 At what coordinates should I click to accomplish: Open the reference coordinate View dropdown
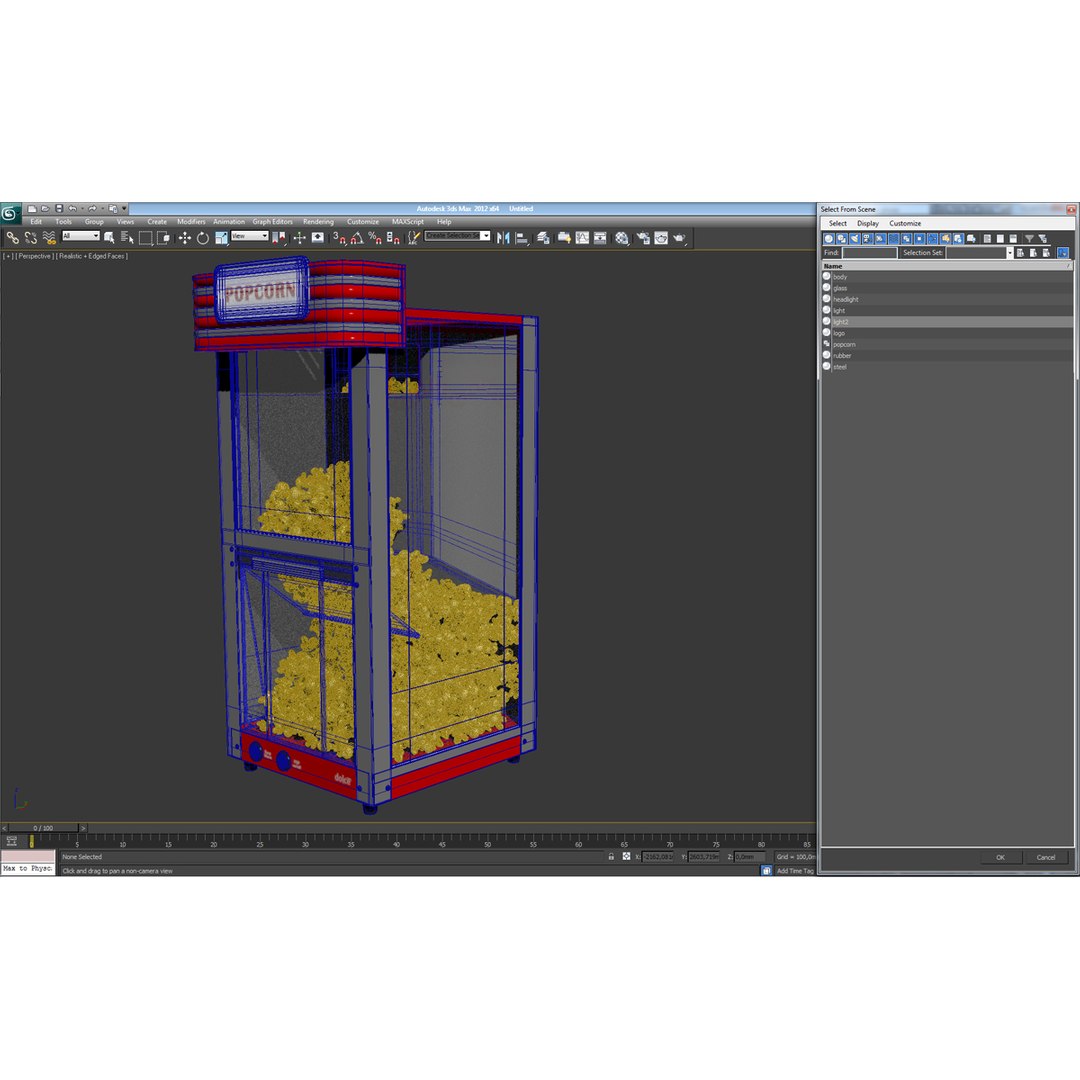click(249, 236)
